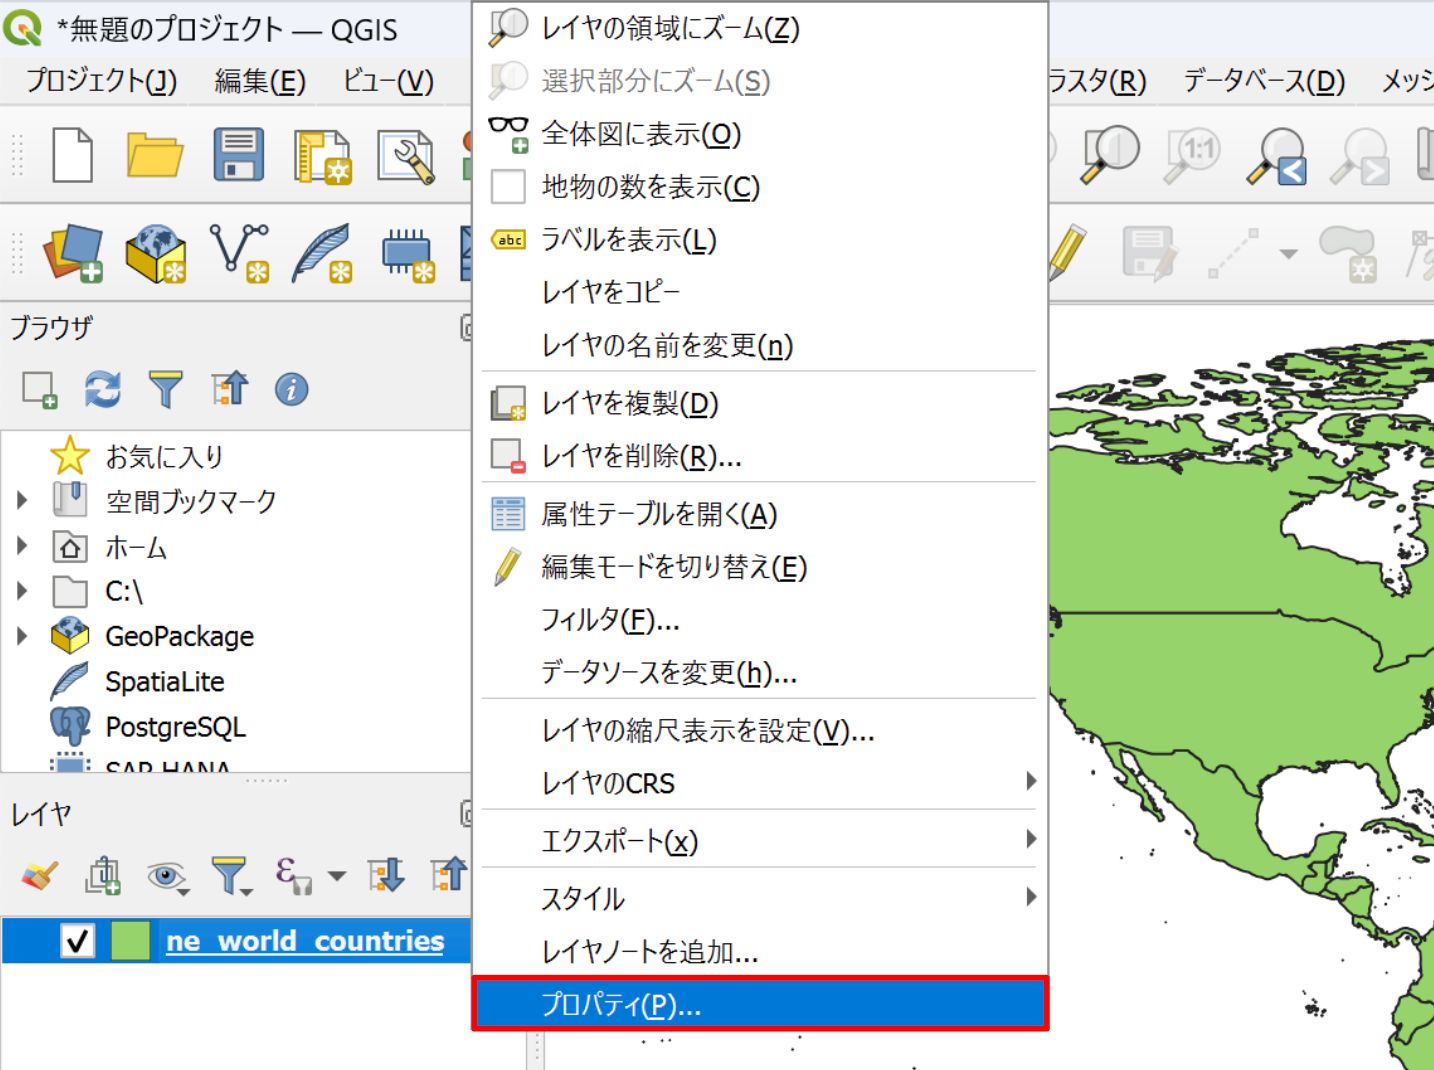The height and width of the screenshot is (1070, 1434).
Task: Open the プロジェクト(J) menu
Action: [102, 81]
